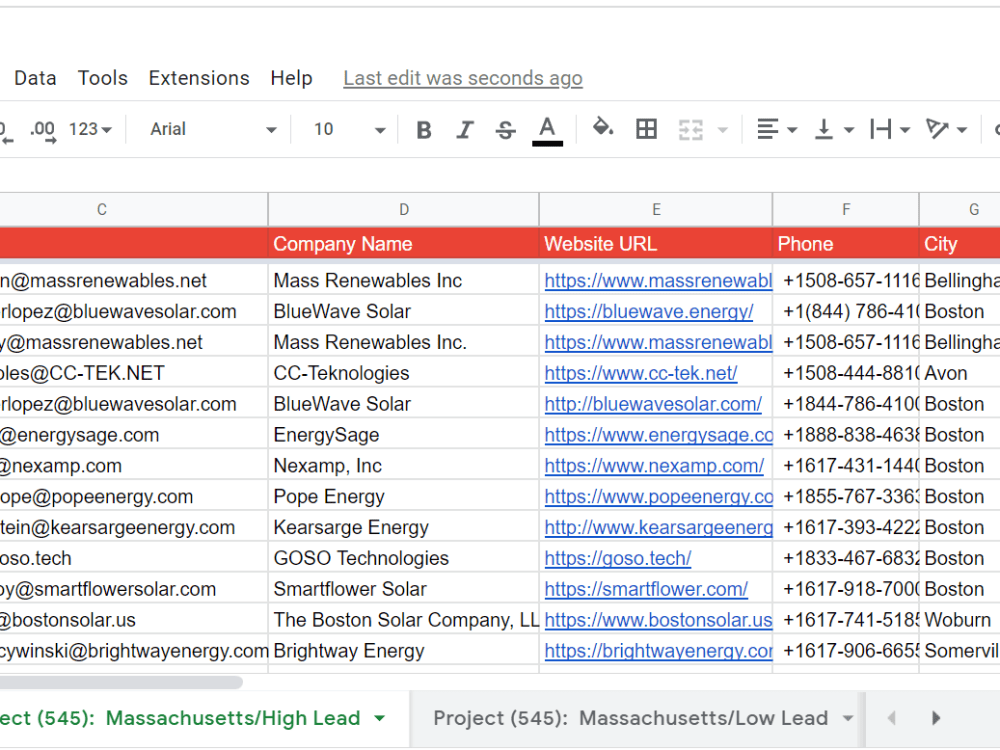The width and height of the screenshot is (1000, 750).
Task: Open the bluewave.energy link
Action: tap(649, 311)
